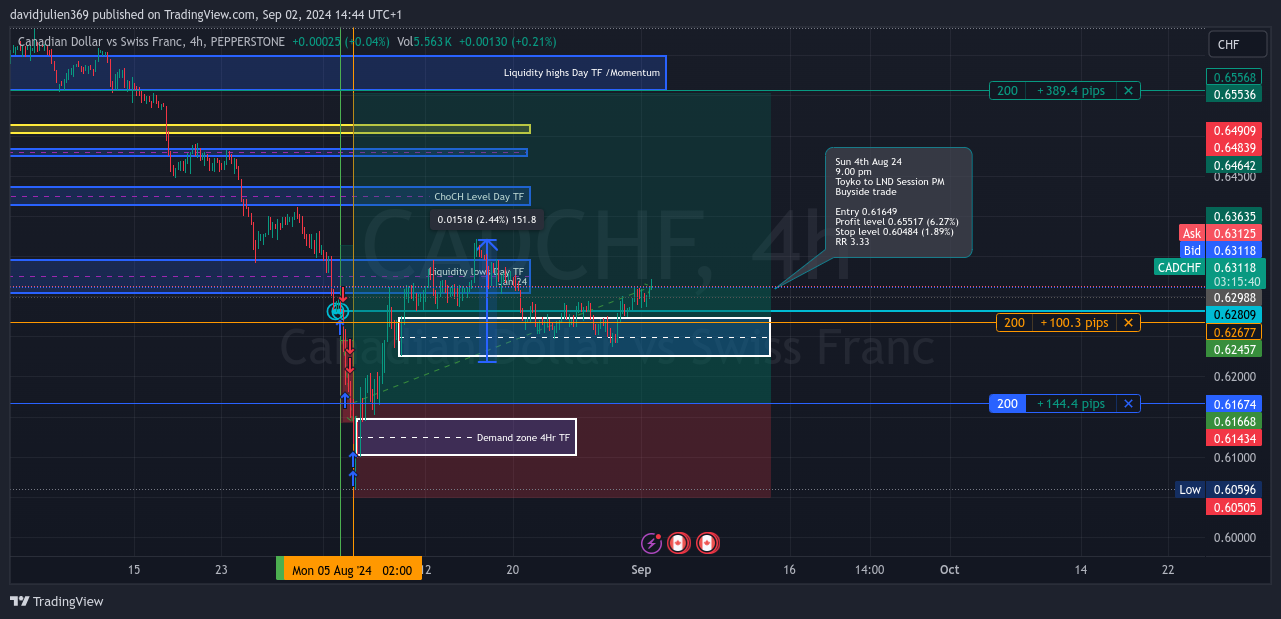Select the blue circular marker on the cyan line

(338, 311)
